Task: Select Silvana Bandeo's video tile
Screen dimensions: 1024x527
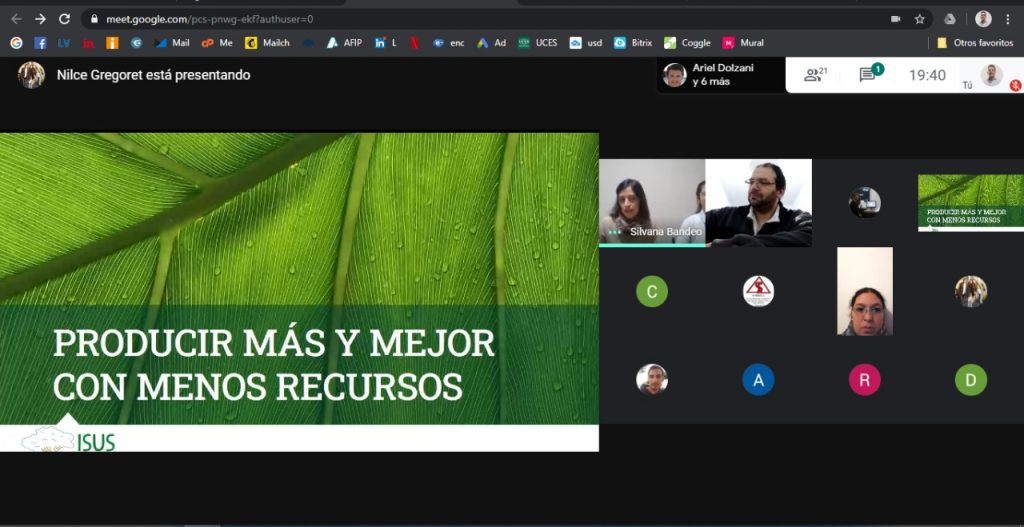Action: (x=652, y=202)
